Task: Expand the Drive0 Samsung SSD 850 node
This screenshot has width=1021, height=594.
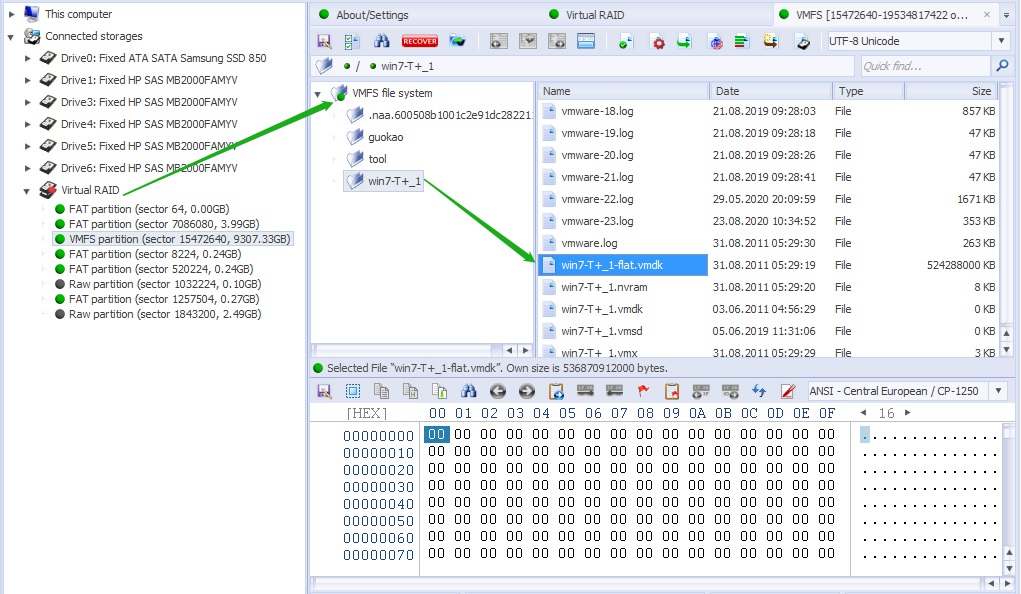Action: coord(27,58)
